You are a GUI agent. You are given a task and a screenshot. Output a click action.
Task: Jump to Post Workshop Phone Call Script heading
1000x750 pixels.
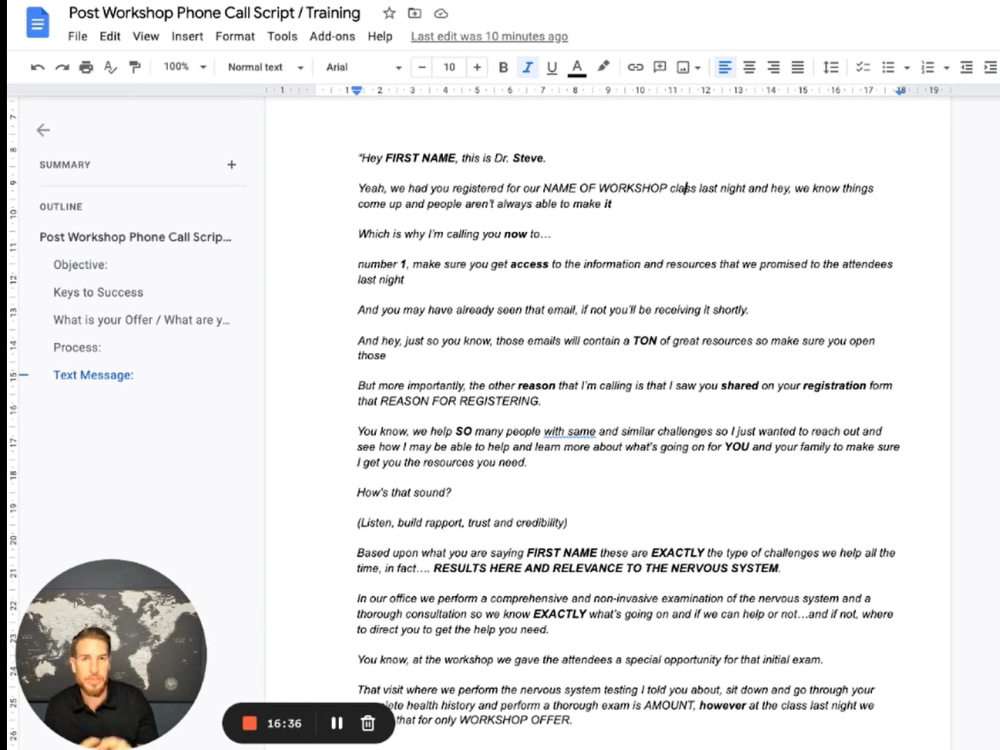point(135,237)
